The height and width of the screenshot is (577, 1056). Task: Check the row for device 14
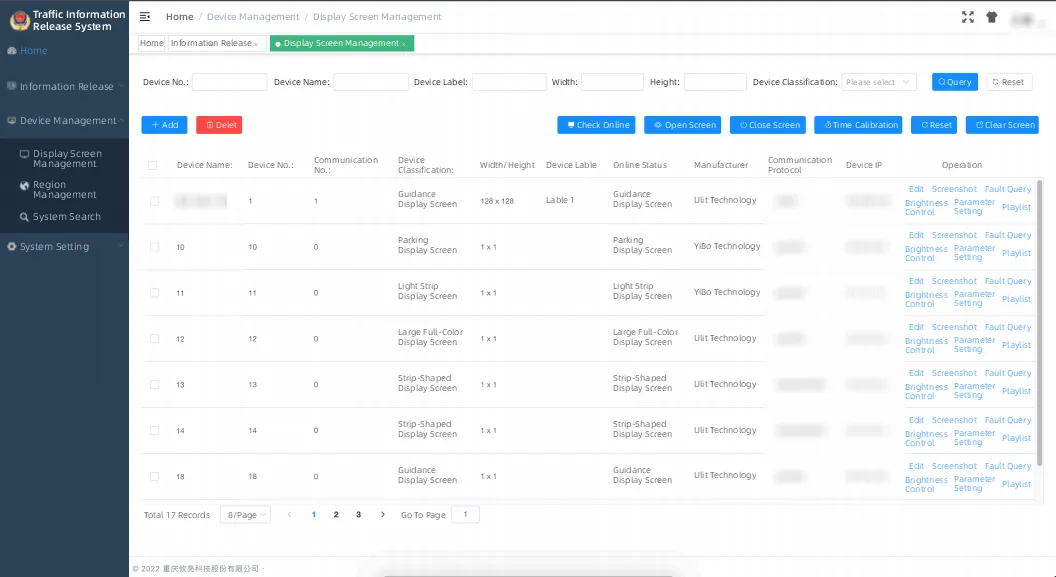[155, 430]
